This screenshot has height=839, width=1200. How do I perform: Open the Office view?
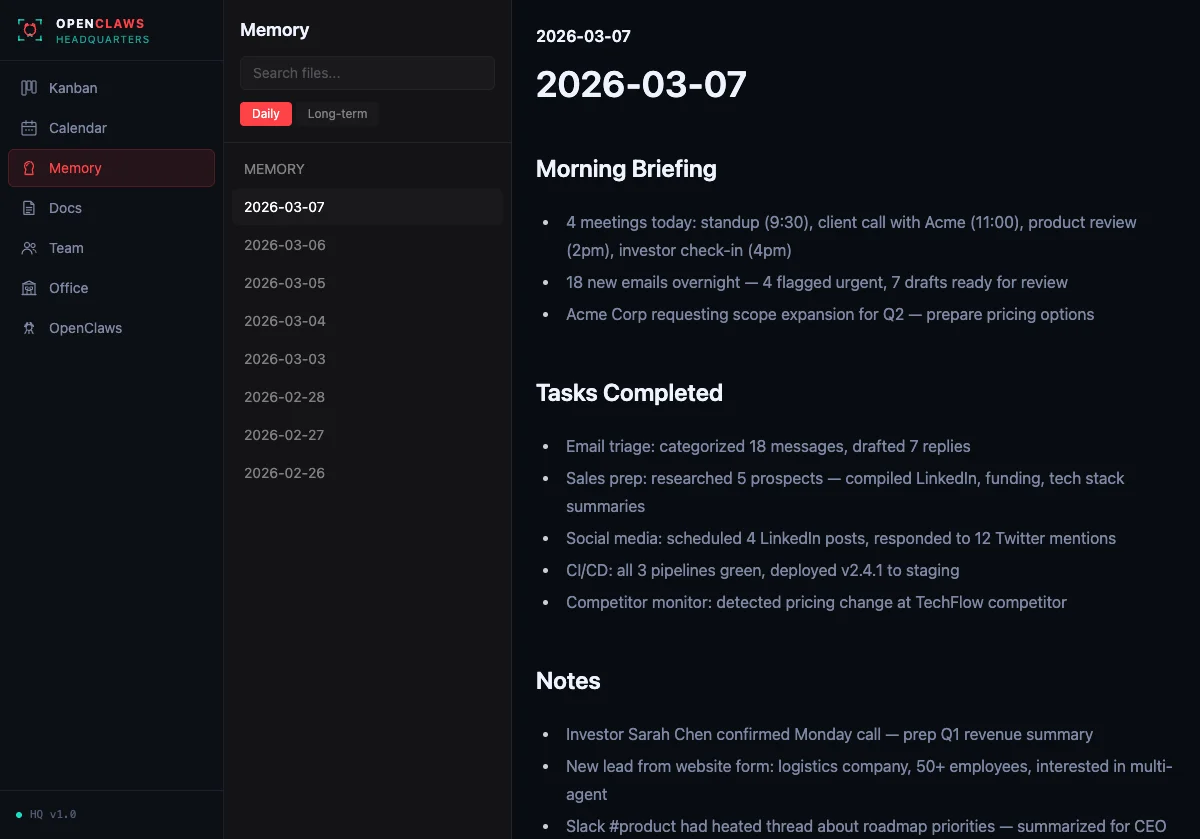pos(111,288)
